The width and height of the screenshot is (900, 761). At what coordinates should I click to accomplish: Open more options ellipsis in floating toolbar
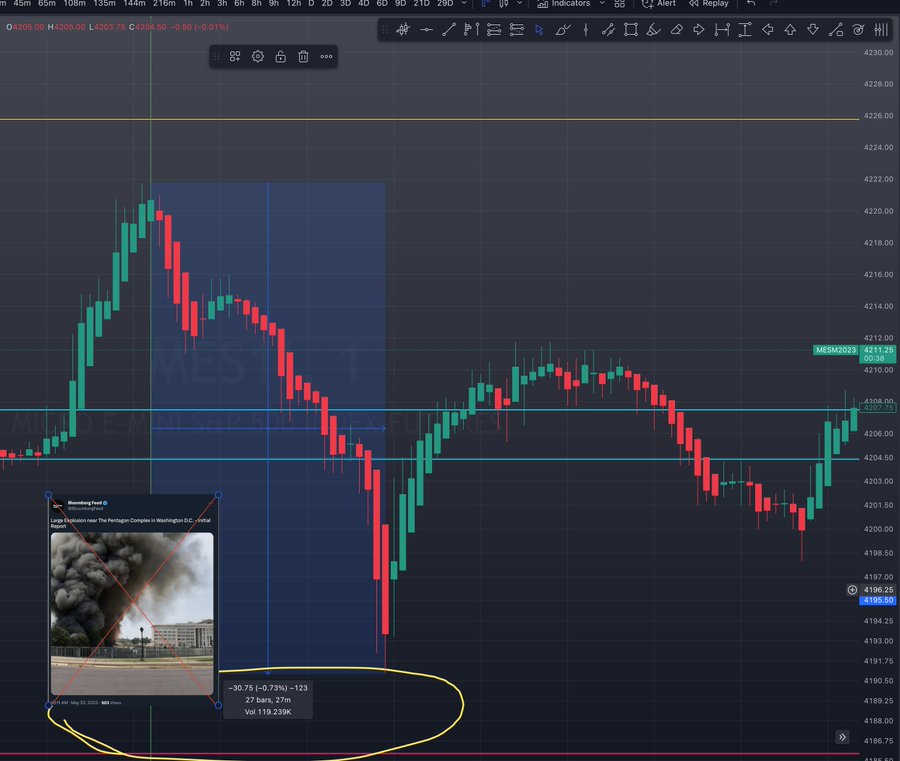click(326, 56)
